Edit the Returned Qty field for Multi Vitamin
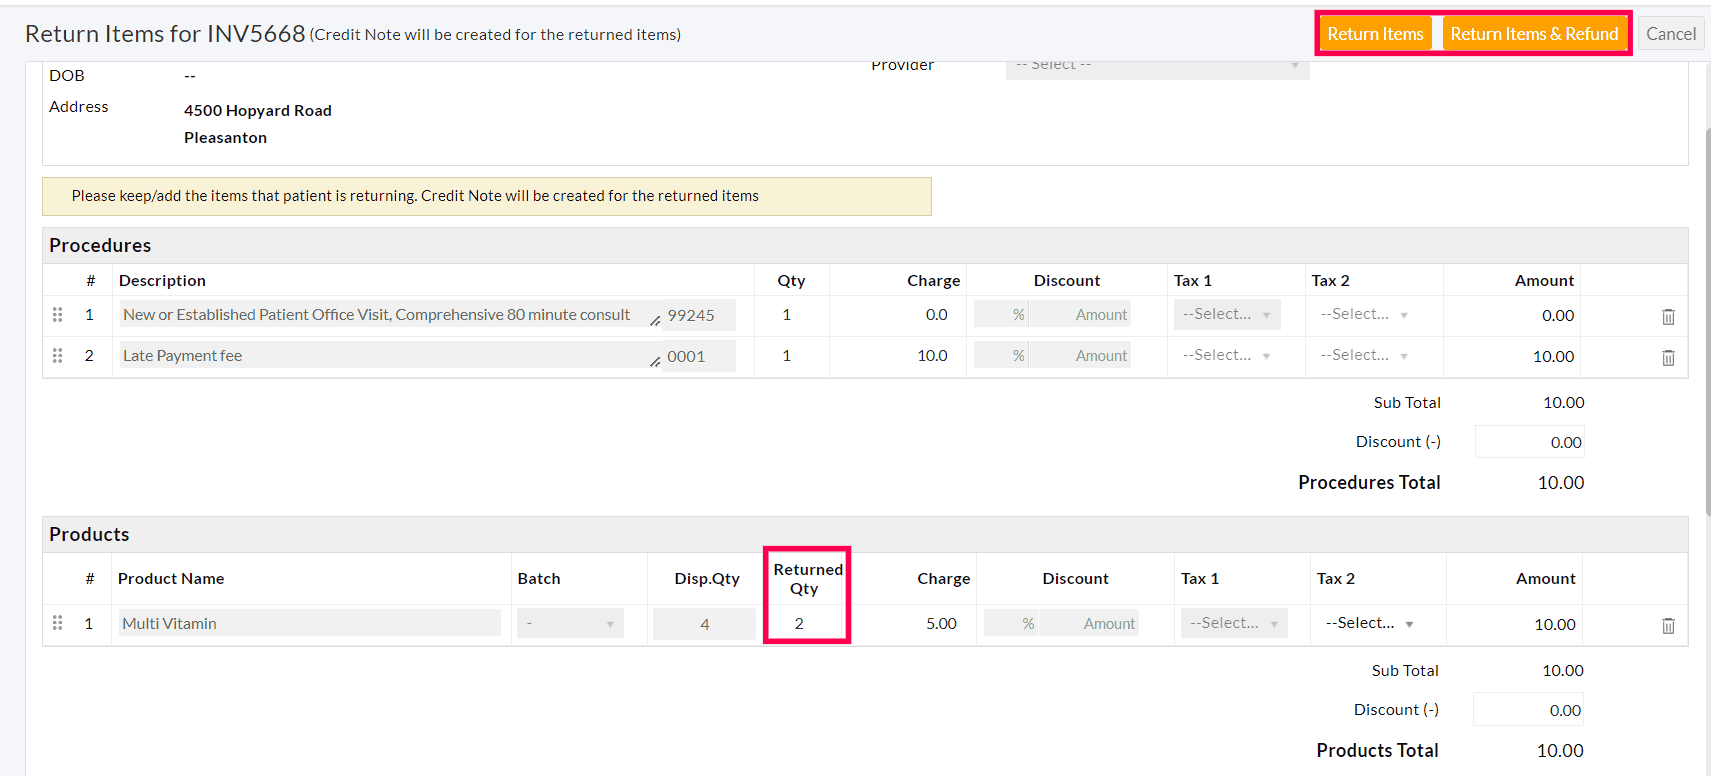The height and width of the screenshot is (776, 1711). tap(805, 624)
